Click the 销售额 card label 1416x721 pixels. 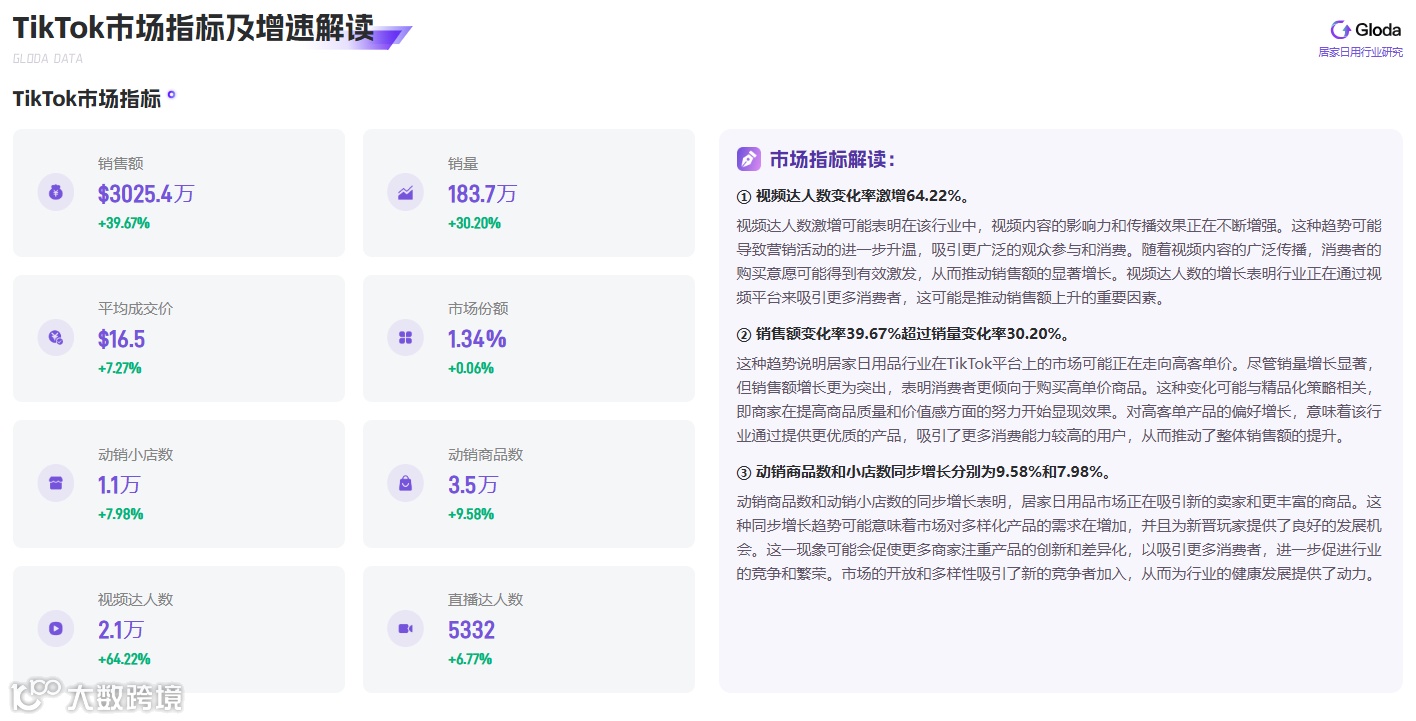121,163
